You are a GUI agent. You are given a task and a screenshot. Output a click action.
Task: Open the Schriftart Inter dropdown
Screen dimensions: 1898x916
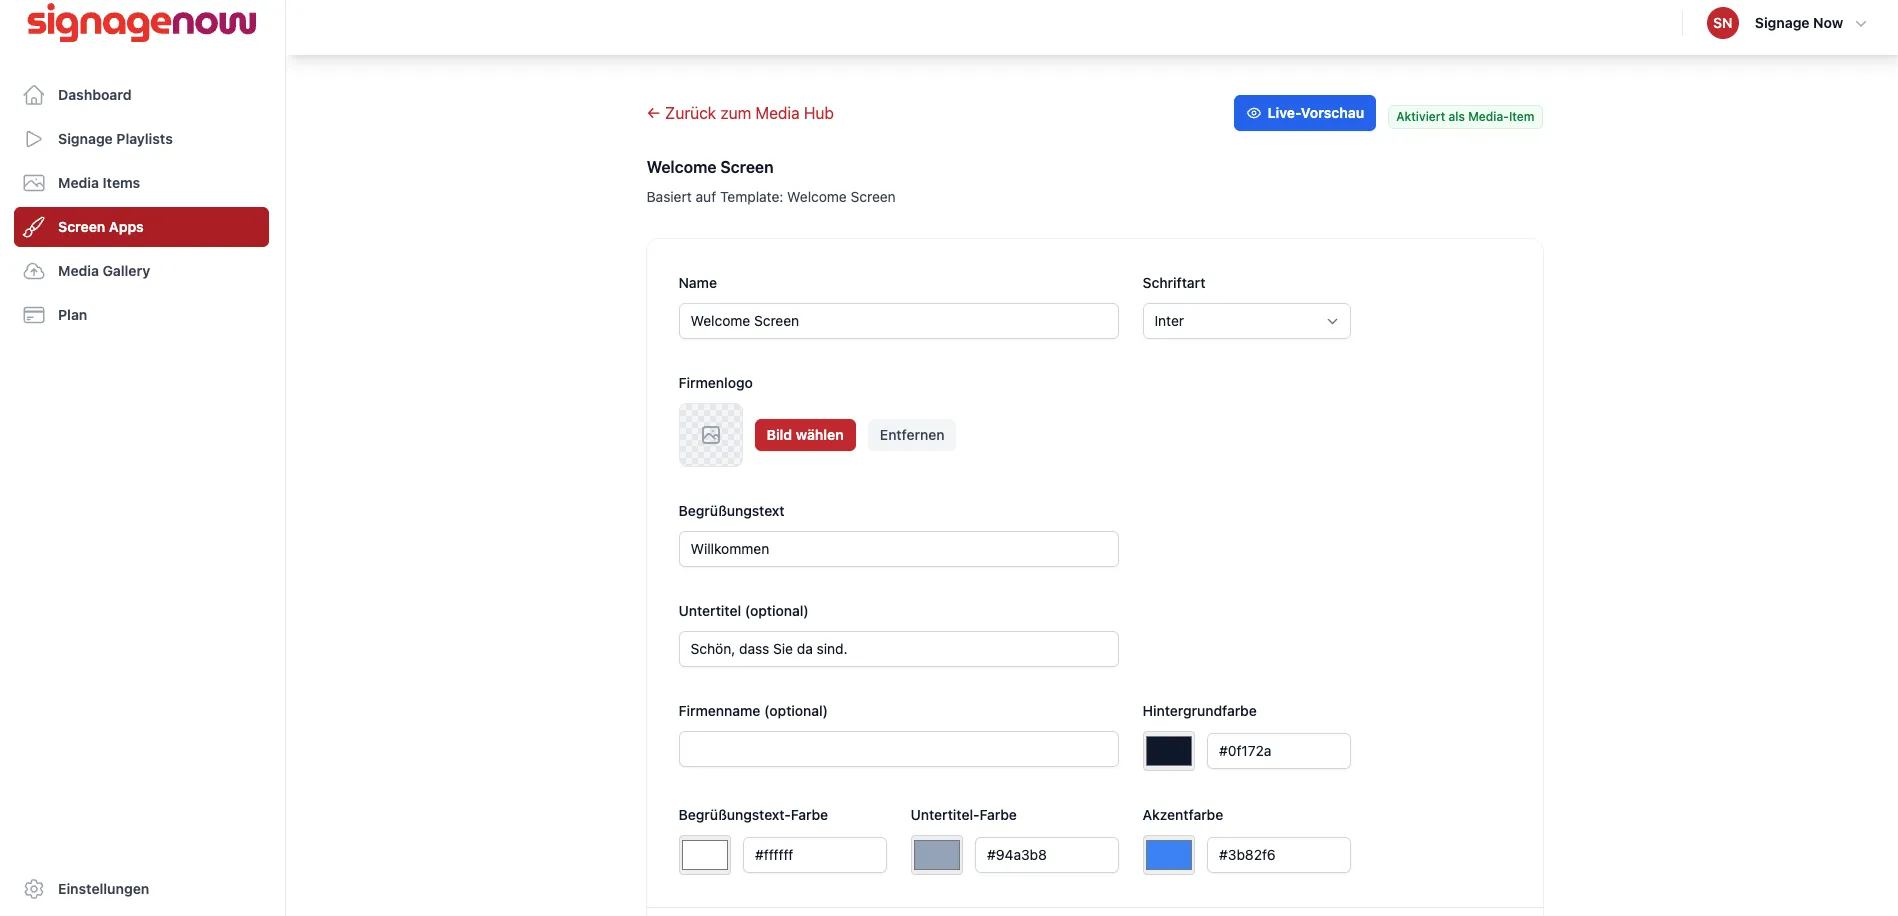[x=1246, y=321]
